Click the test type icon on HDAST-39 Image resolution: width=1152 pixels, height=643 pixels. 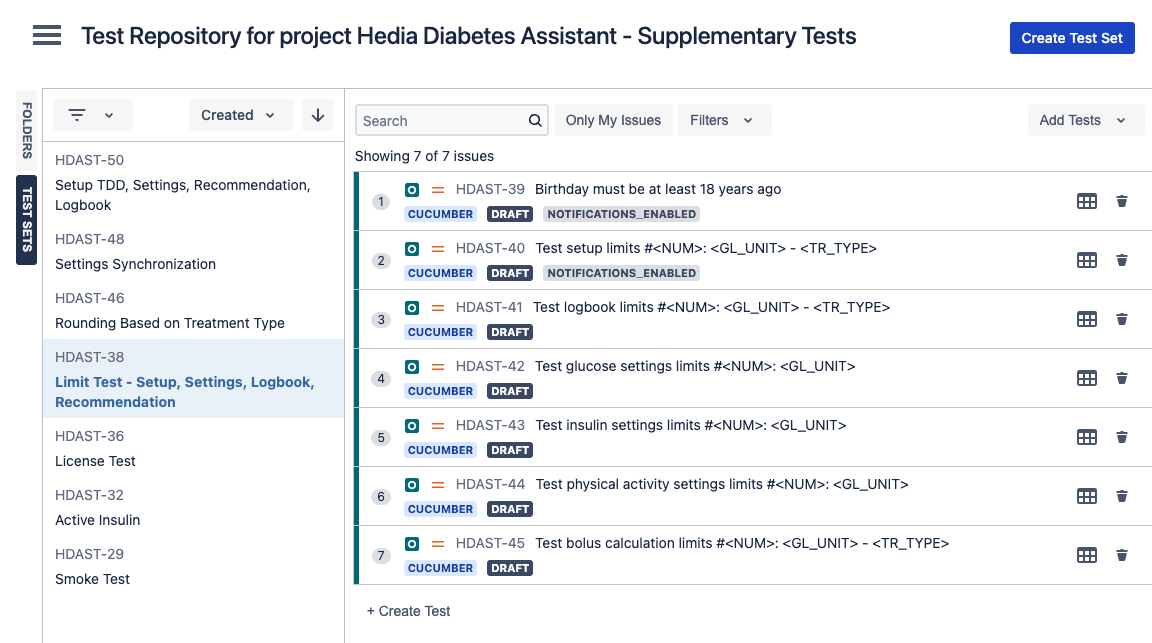(411, 189)
